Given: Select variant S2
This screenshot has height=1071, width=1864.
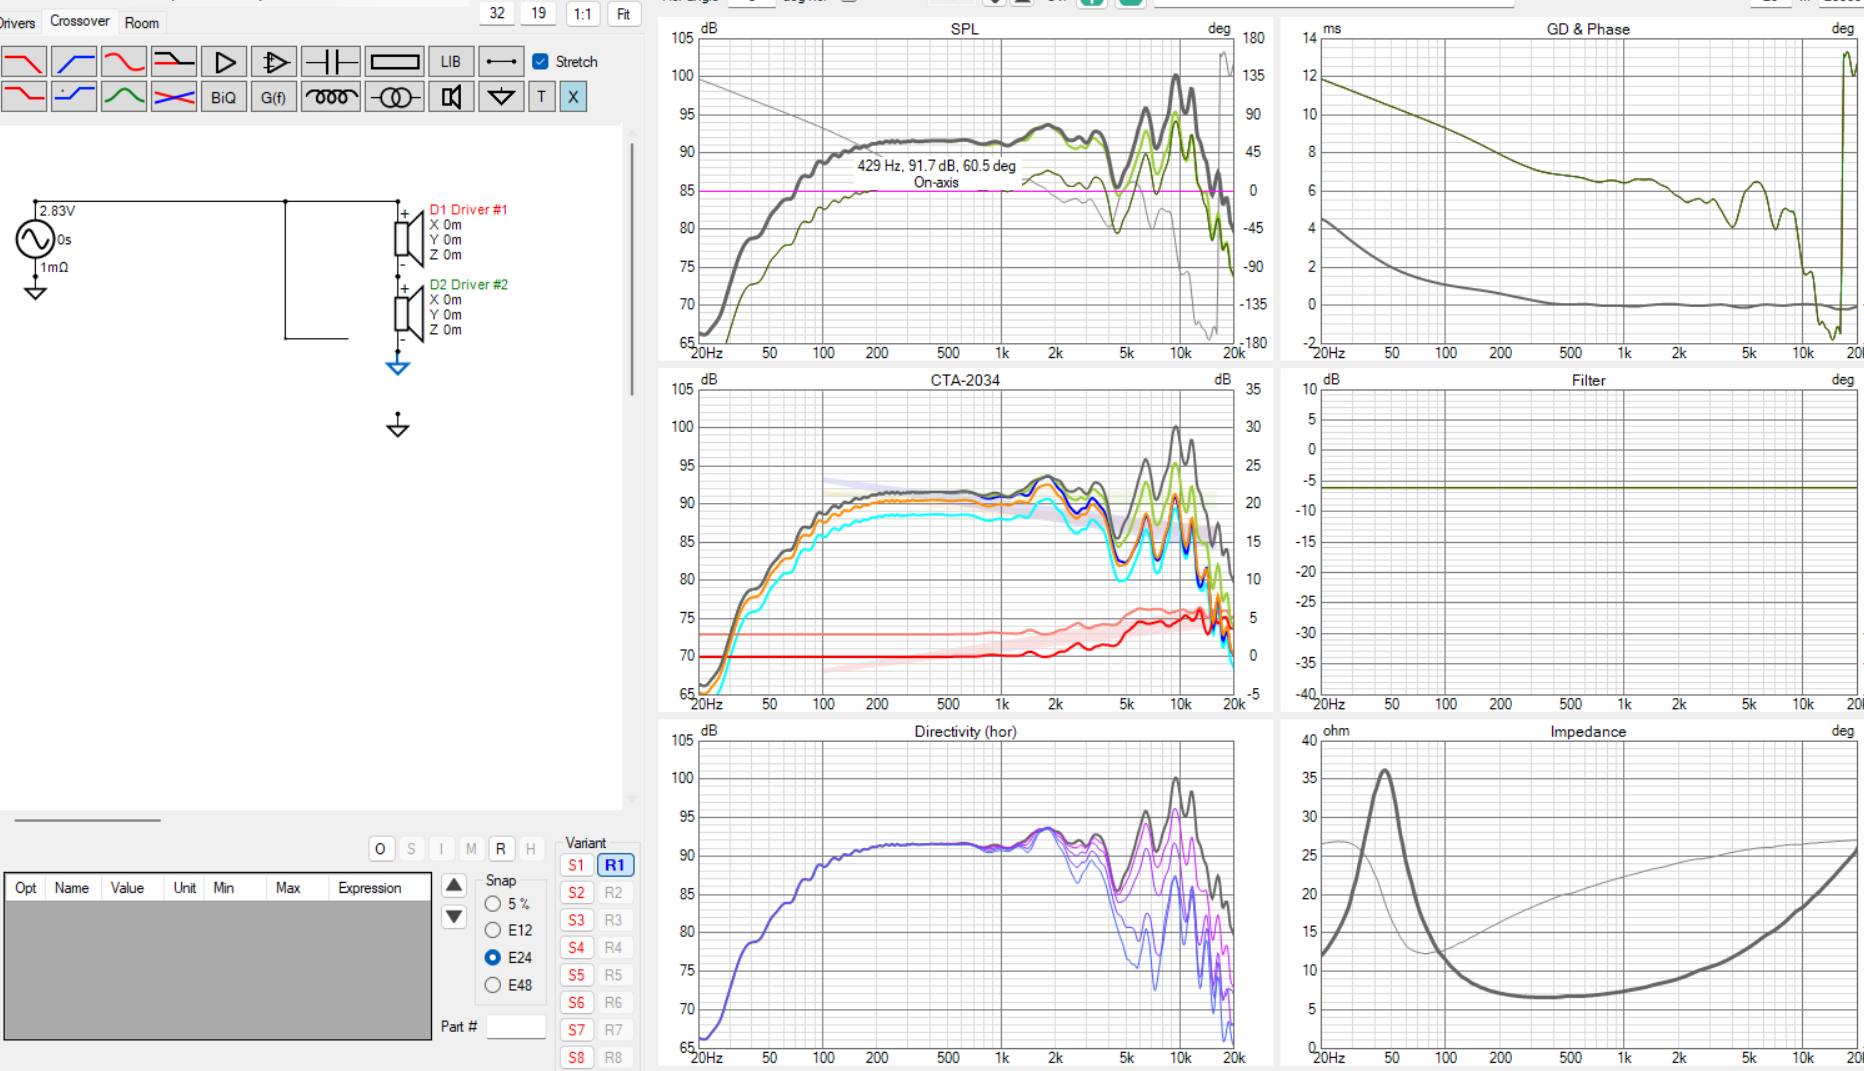Looking at the screenshot, I should pos(576,893).
